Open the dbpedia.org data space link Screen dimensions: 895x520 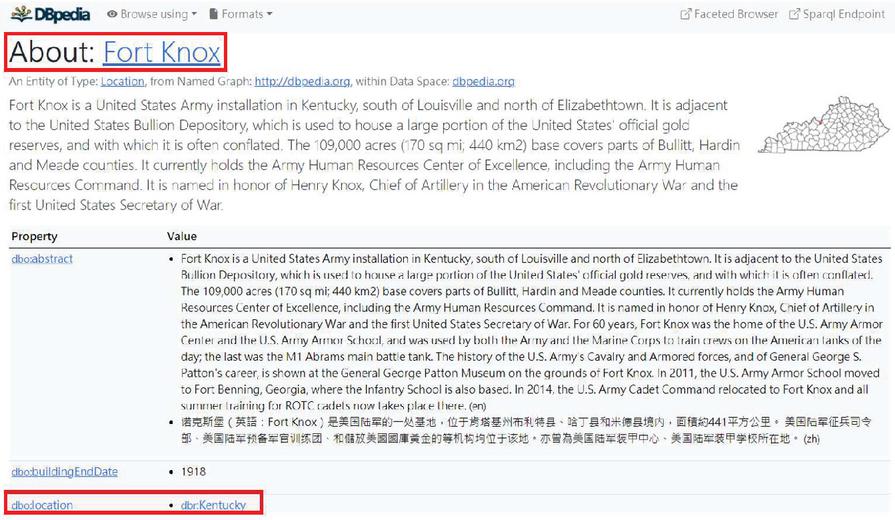[x=483, y=82]
